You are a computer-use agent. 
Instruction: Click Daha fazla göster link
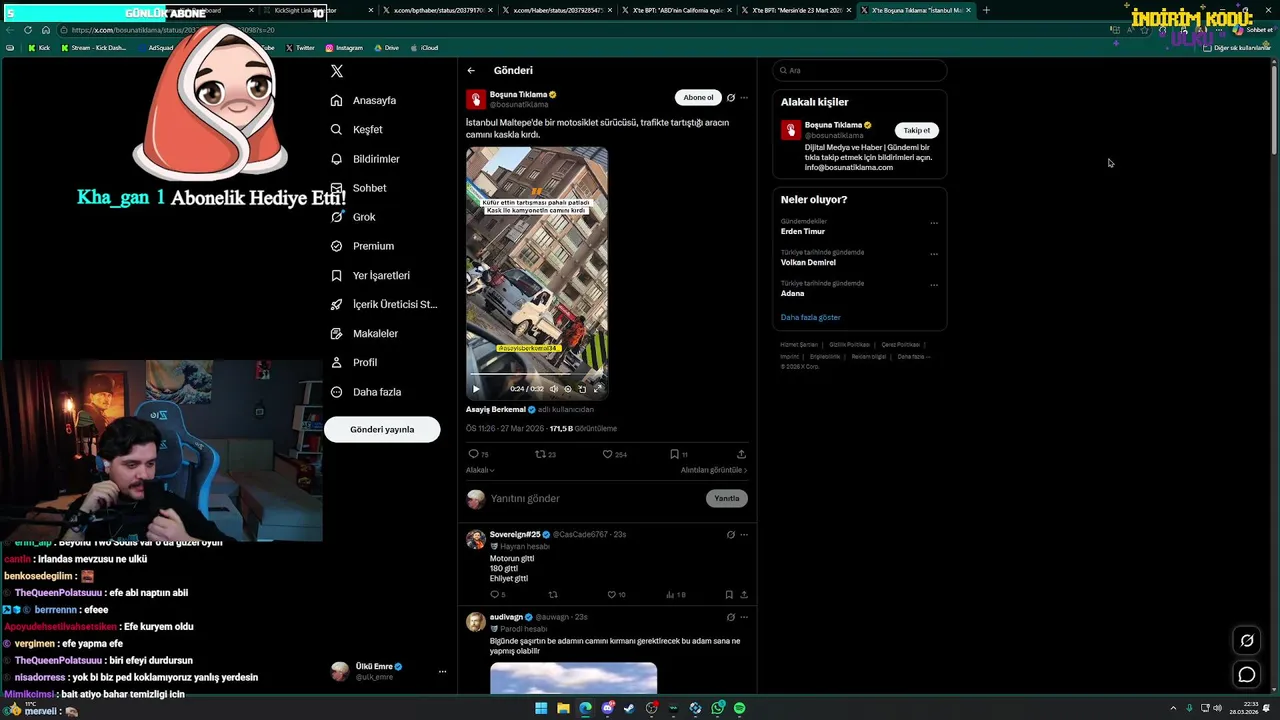pyautogui.click(x=811, y=317)
